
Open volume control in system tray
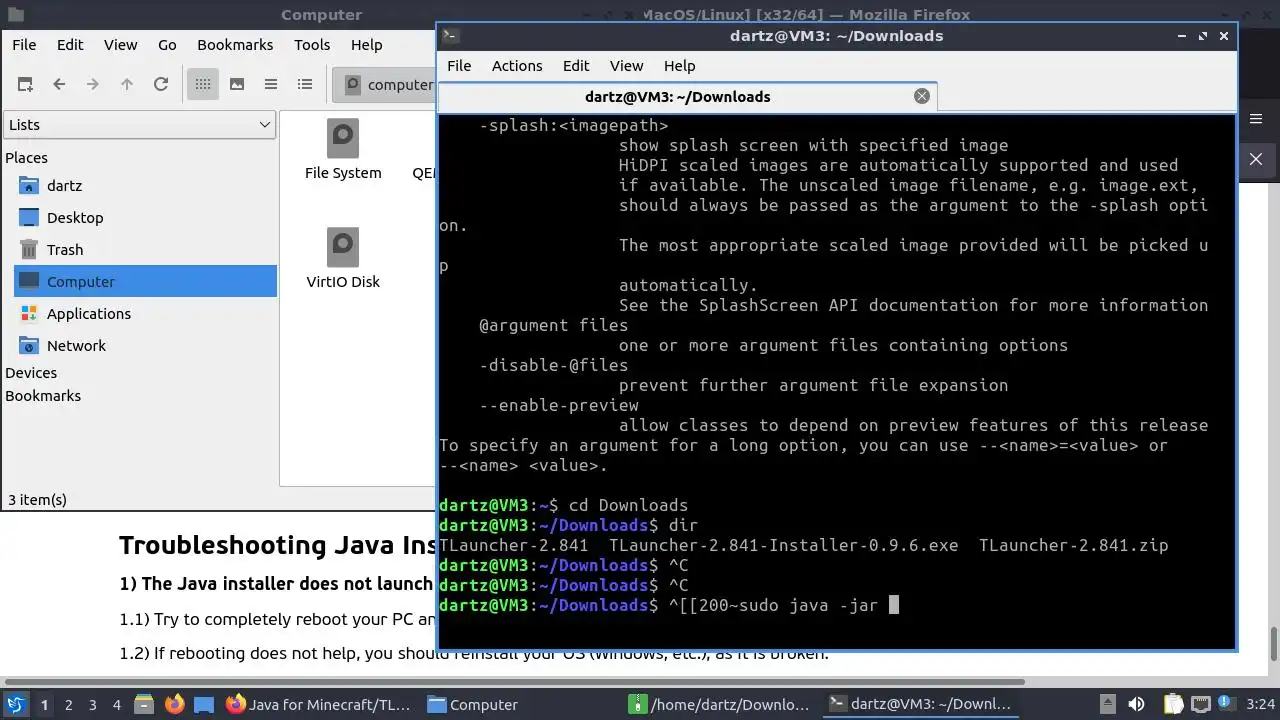pos(1136,704)
